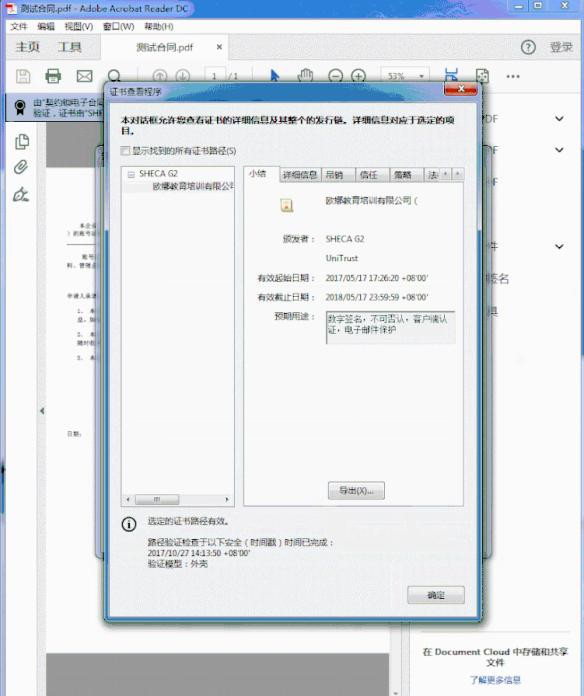Click the certificate tree horizontal scrollbar

[x=178, y=499]
